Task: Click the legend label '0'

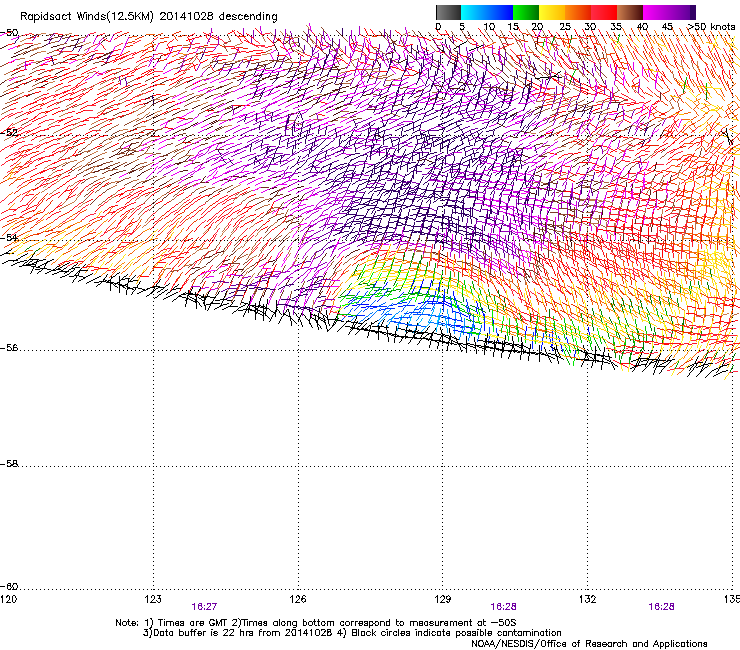Action: 438,26
